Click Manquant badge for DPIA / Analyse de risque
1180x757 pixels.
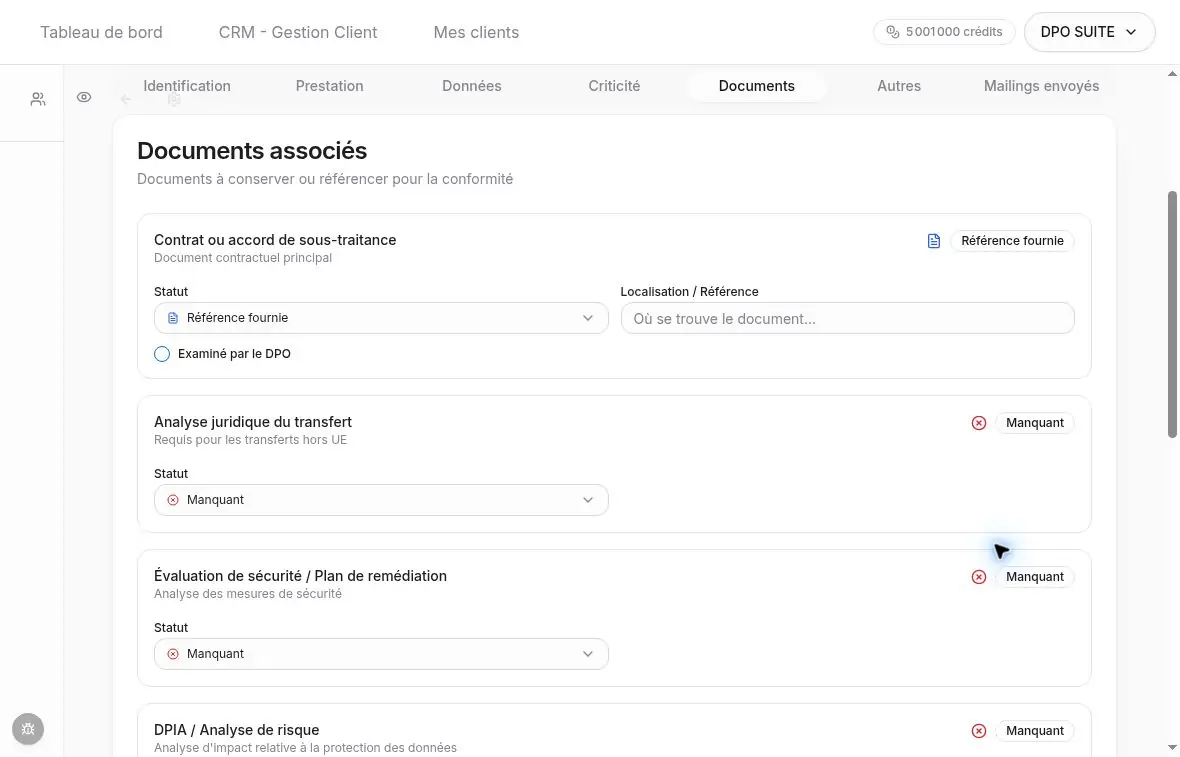pos(1035,731)
